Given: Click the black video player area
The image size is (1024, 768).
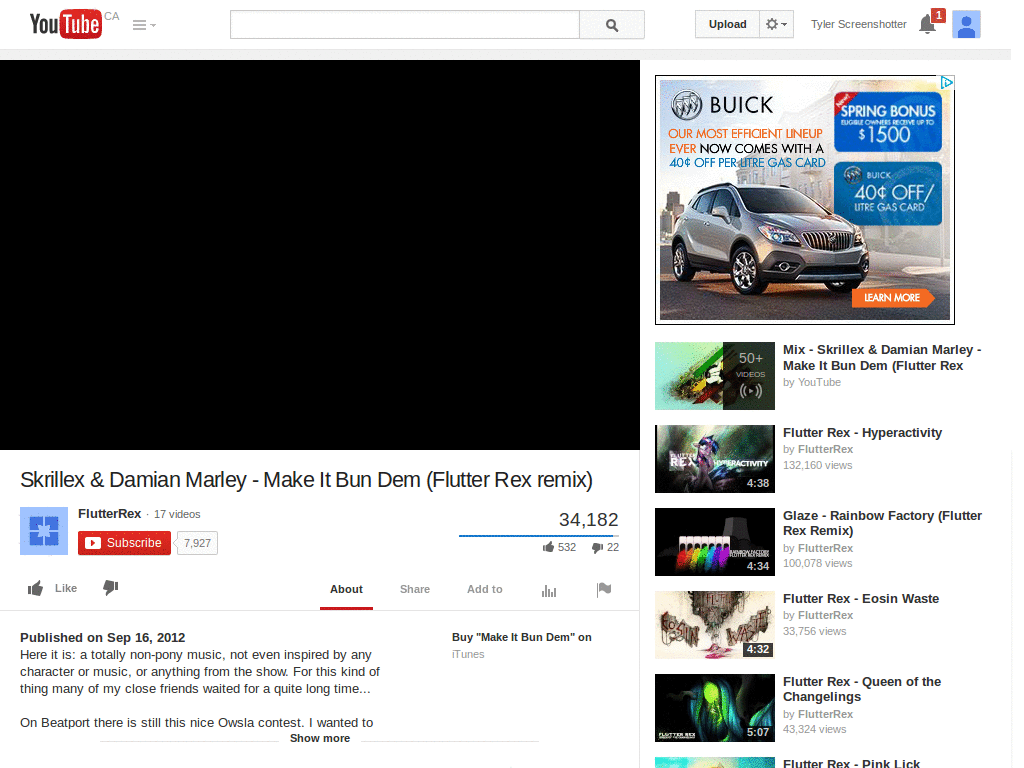Looking at the screenshot, I should coord(319,255).
